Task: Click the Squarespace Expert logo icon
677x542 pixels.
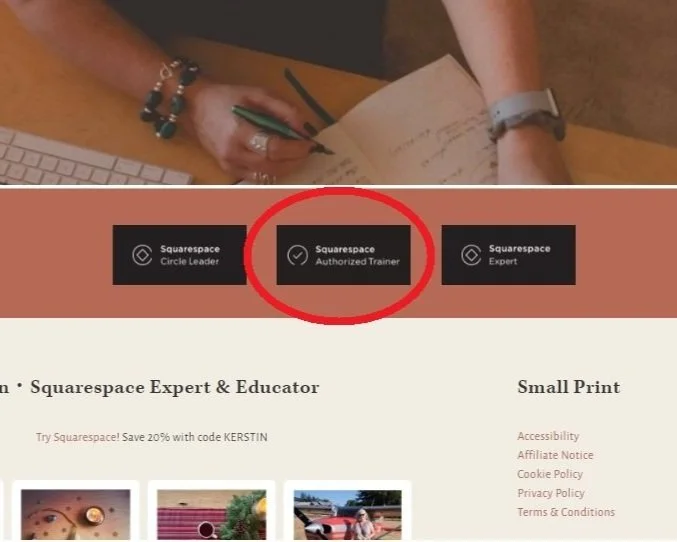Action: 471,255
